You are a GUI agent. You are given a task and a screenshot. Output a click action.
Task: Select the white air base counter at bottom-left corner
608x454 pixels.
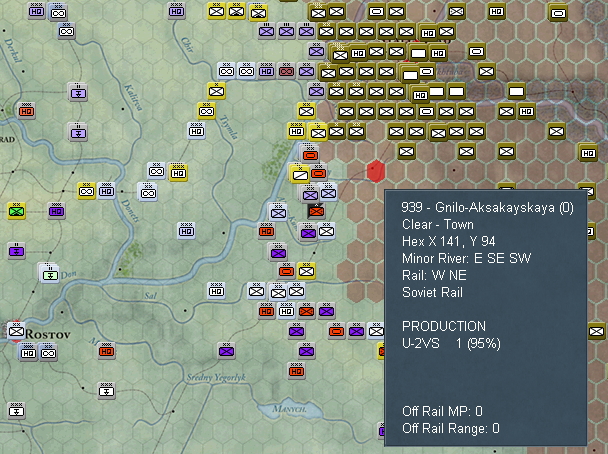coord(16,411)
